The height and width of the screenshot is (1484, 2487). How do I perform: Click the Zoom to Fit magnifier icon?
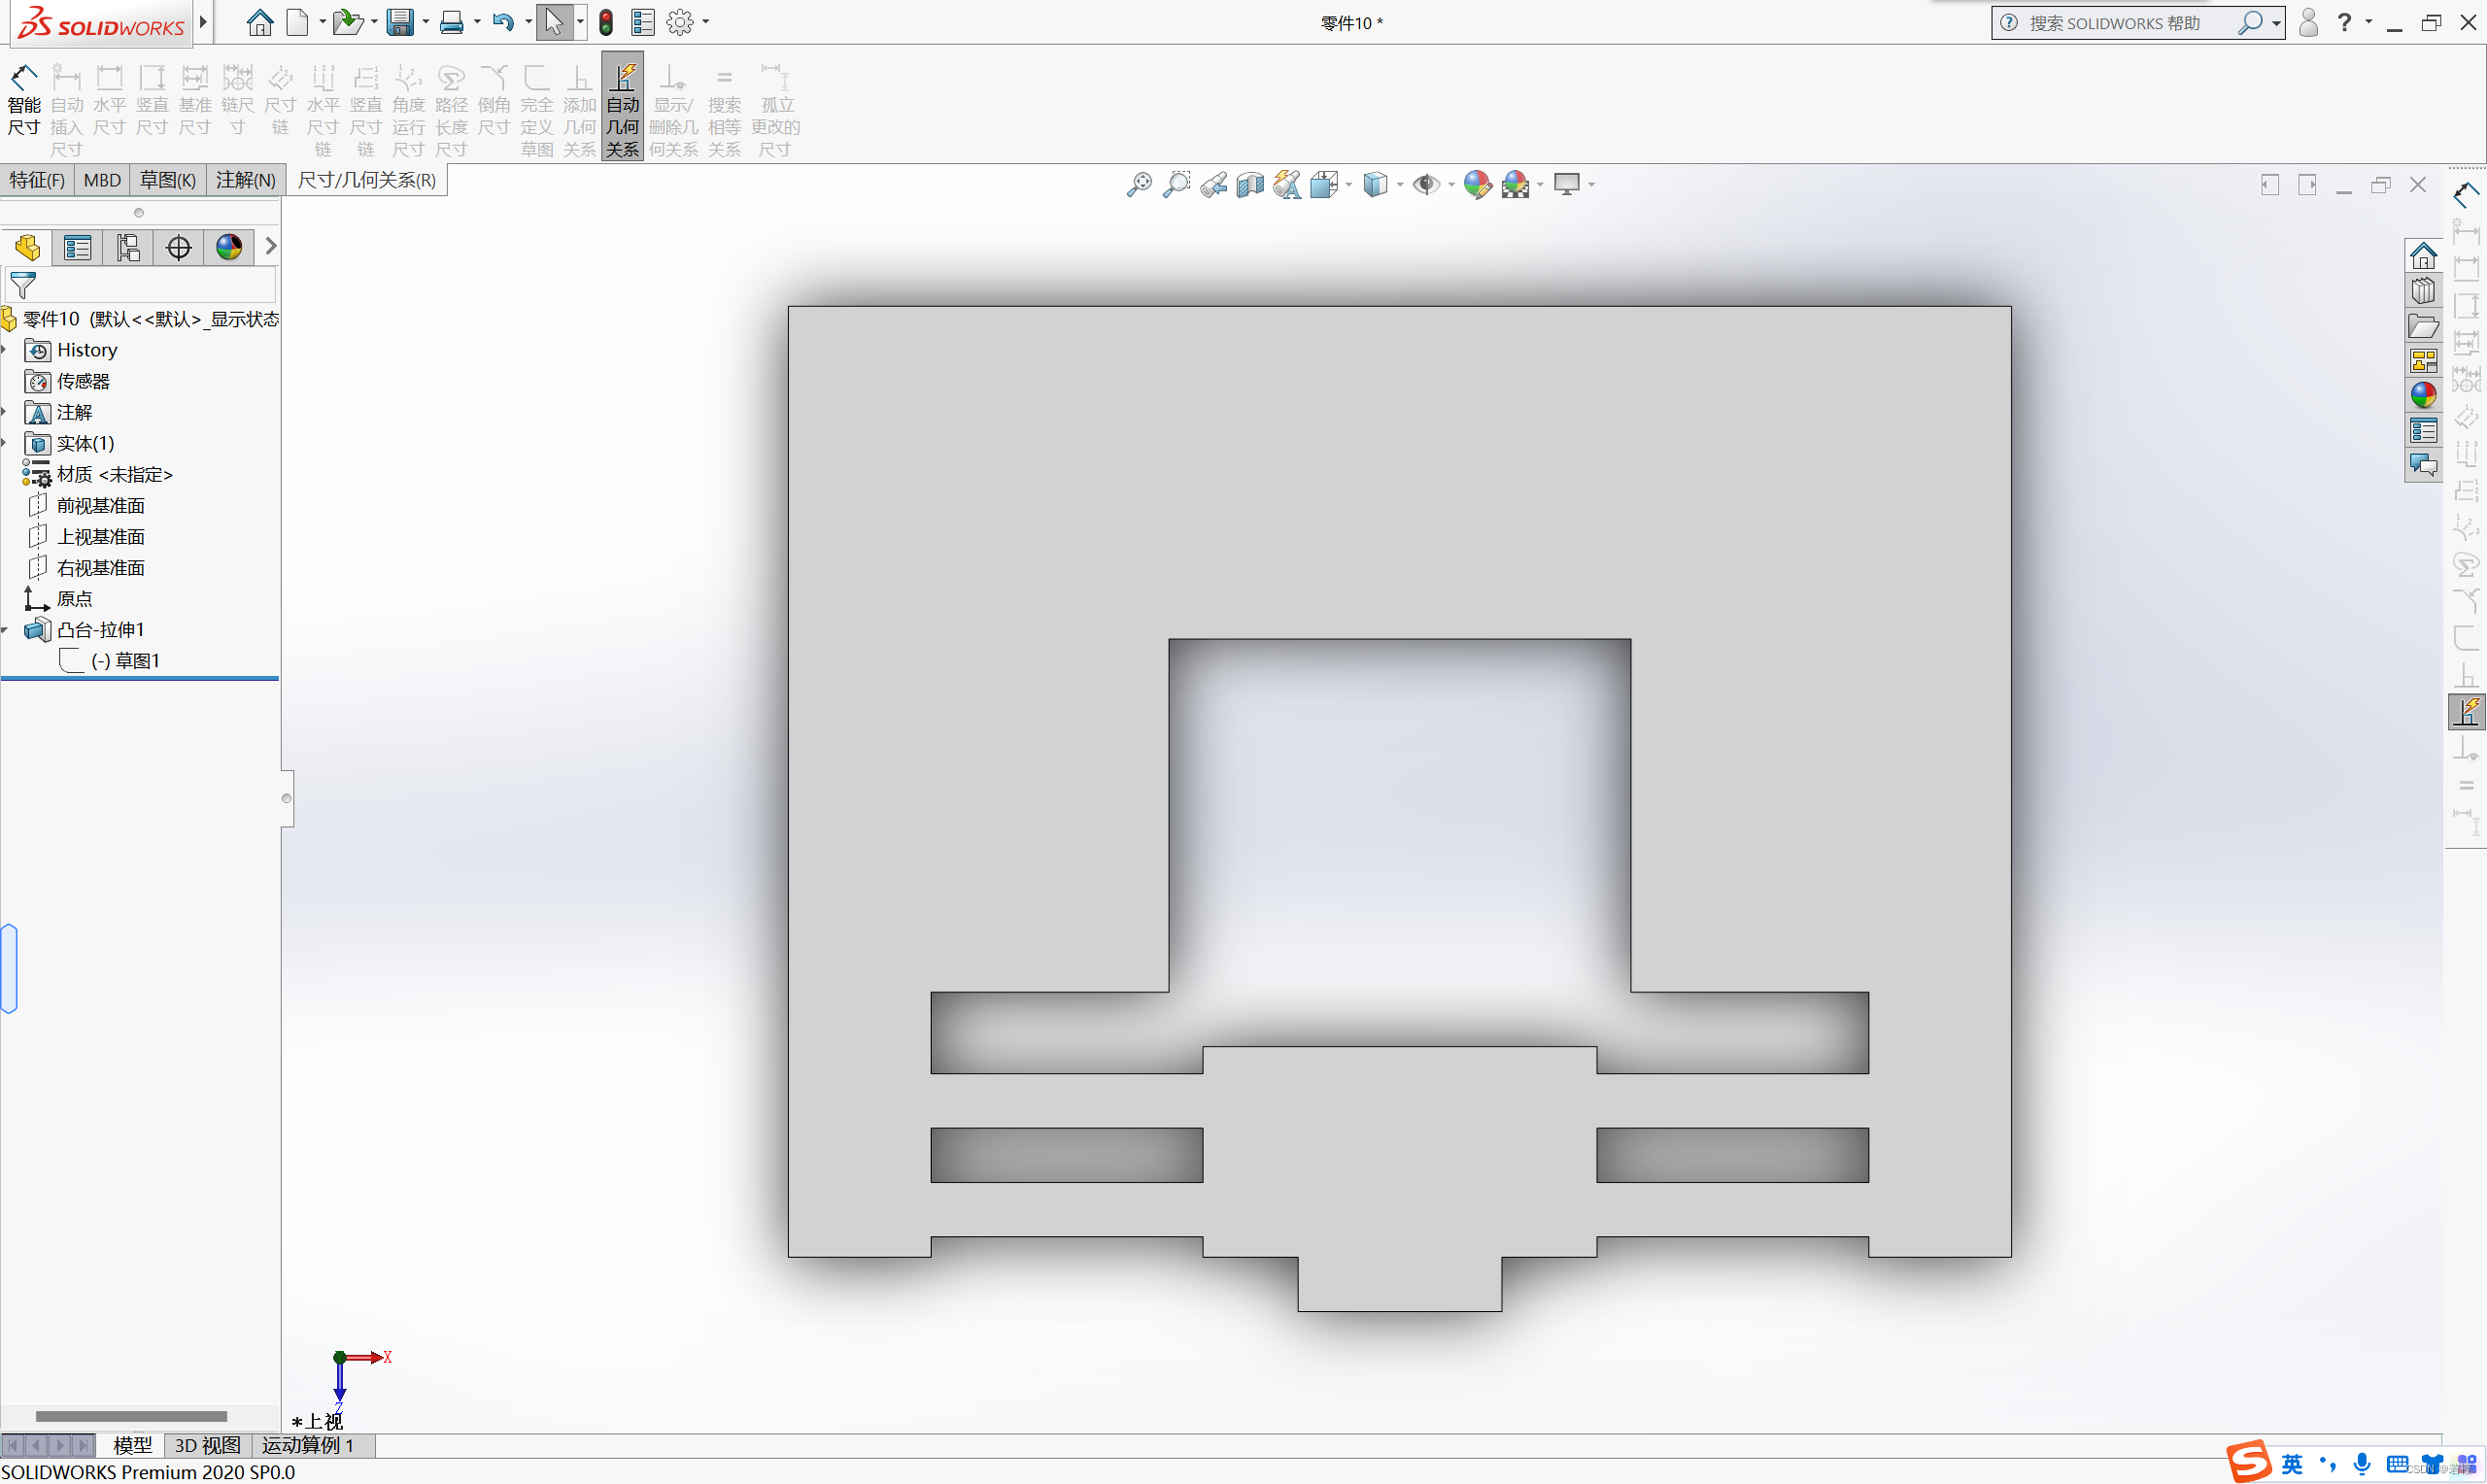1139,185
